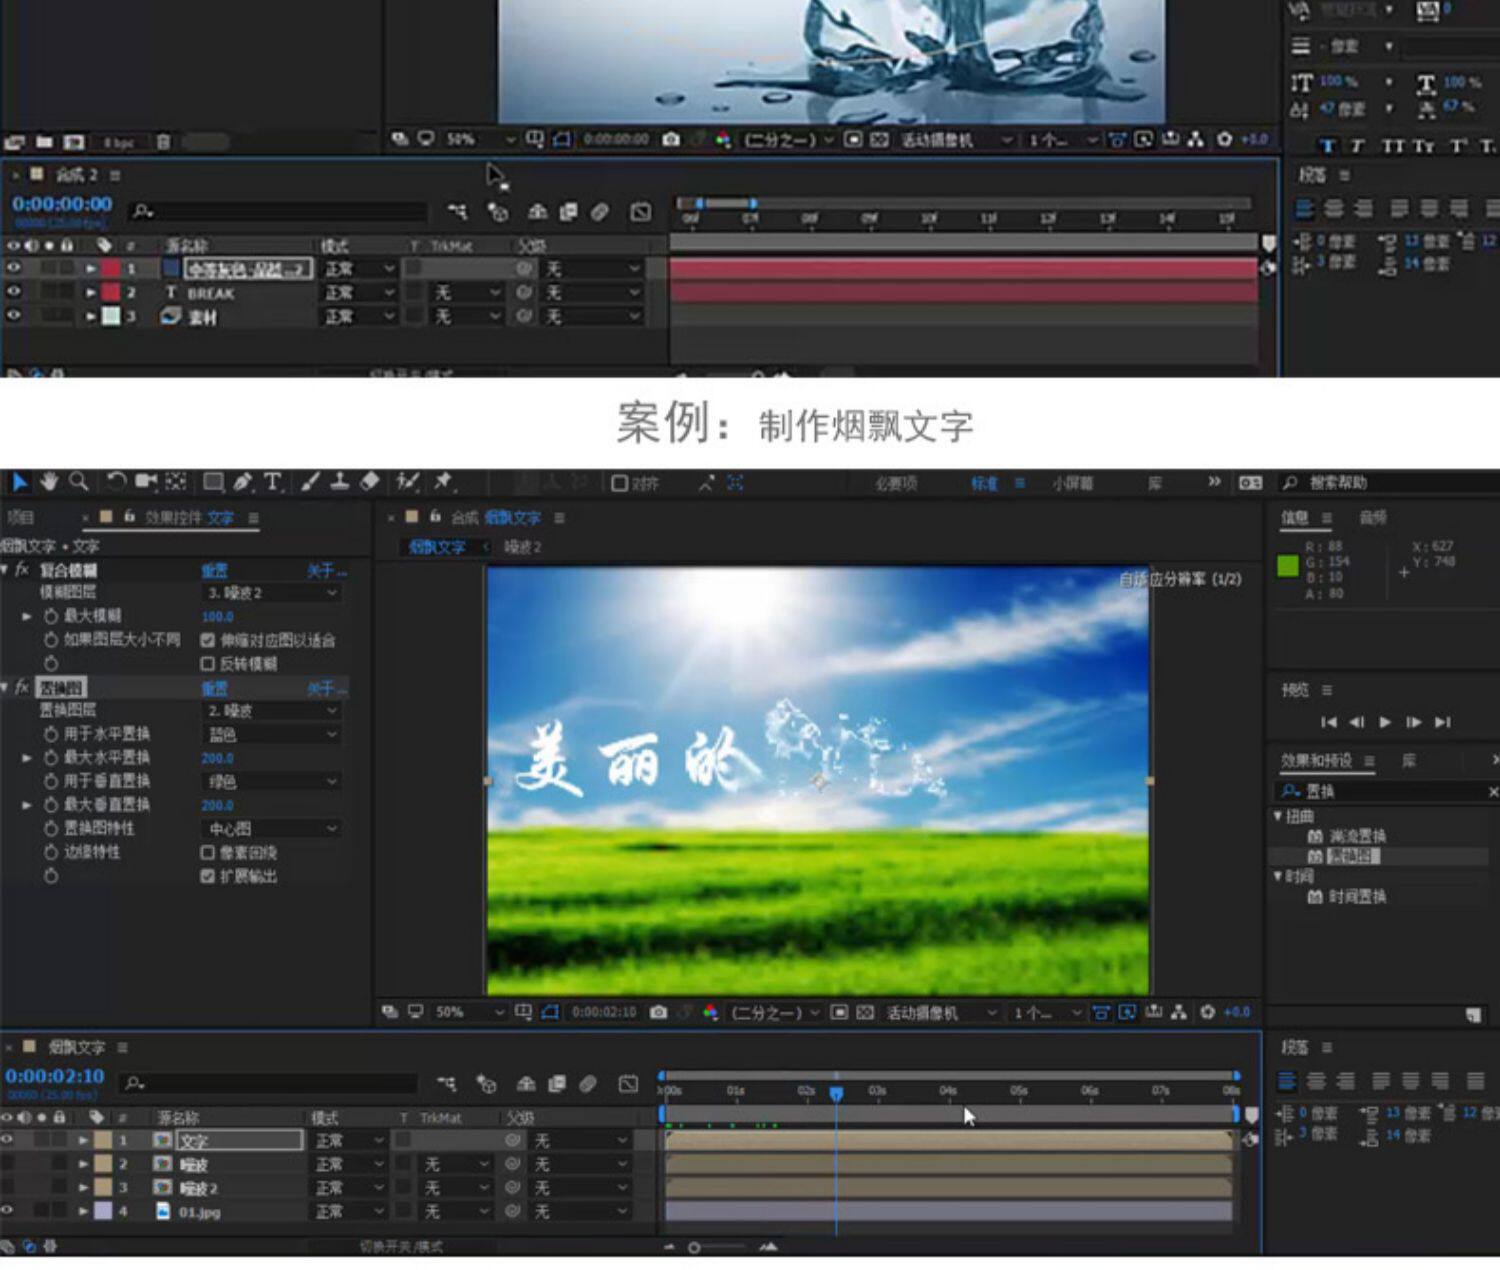This screenshot has height=1270, width=1500.
Task: Open the 用于垂直置换 channel dropdown
Action: tap(272, 782)
